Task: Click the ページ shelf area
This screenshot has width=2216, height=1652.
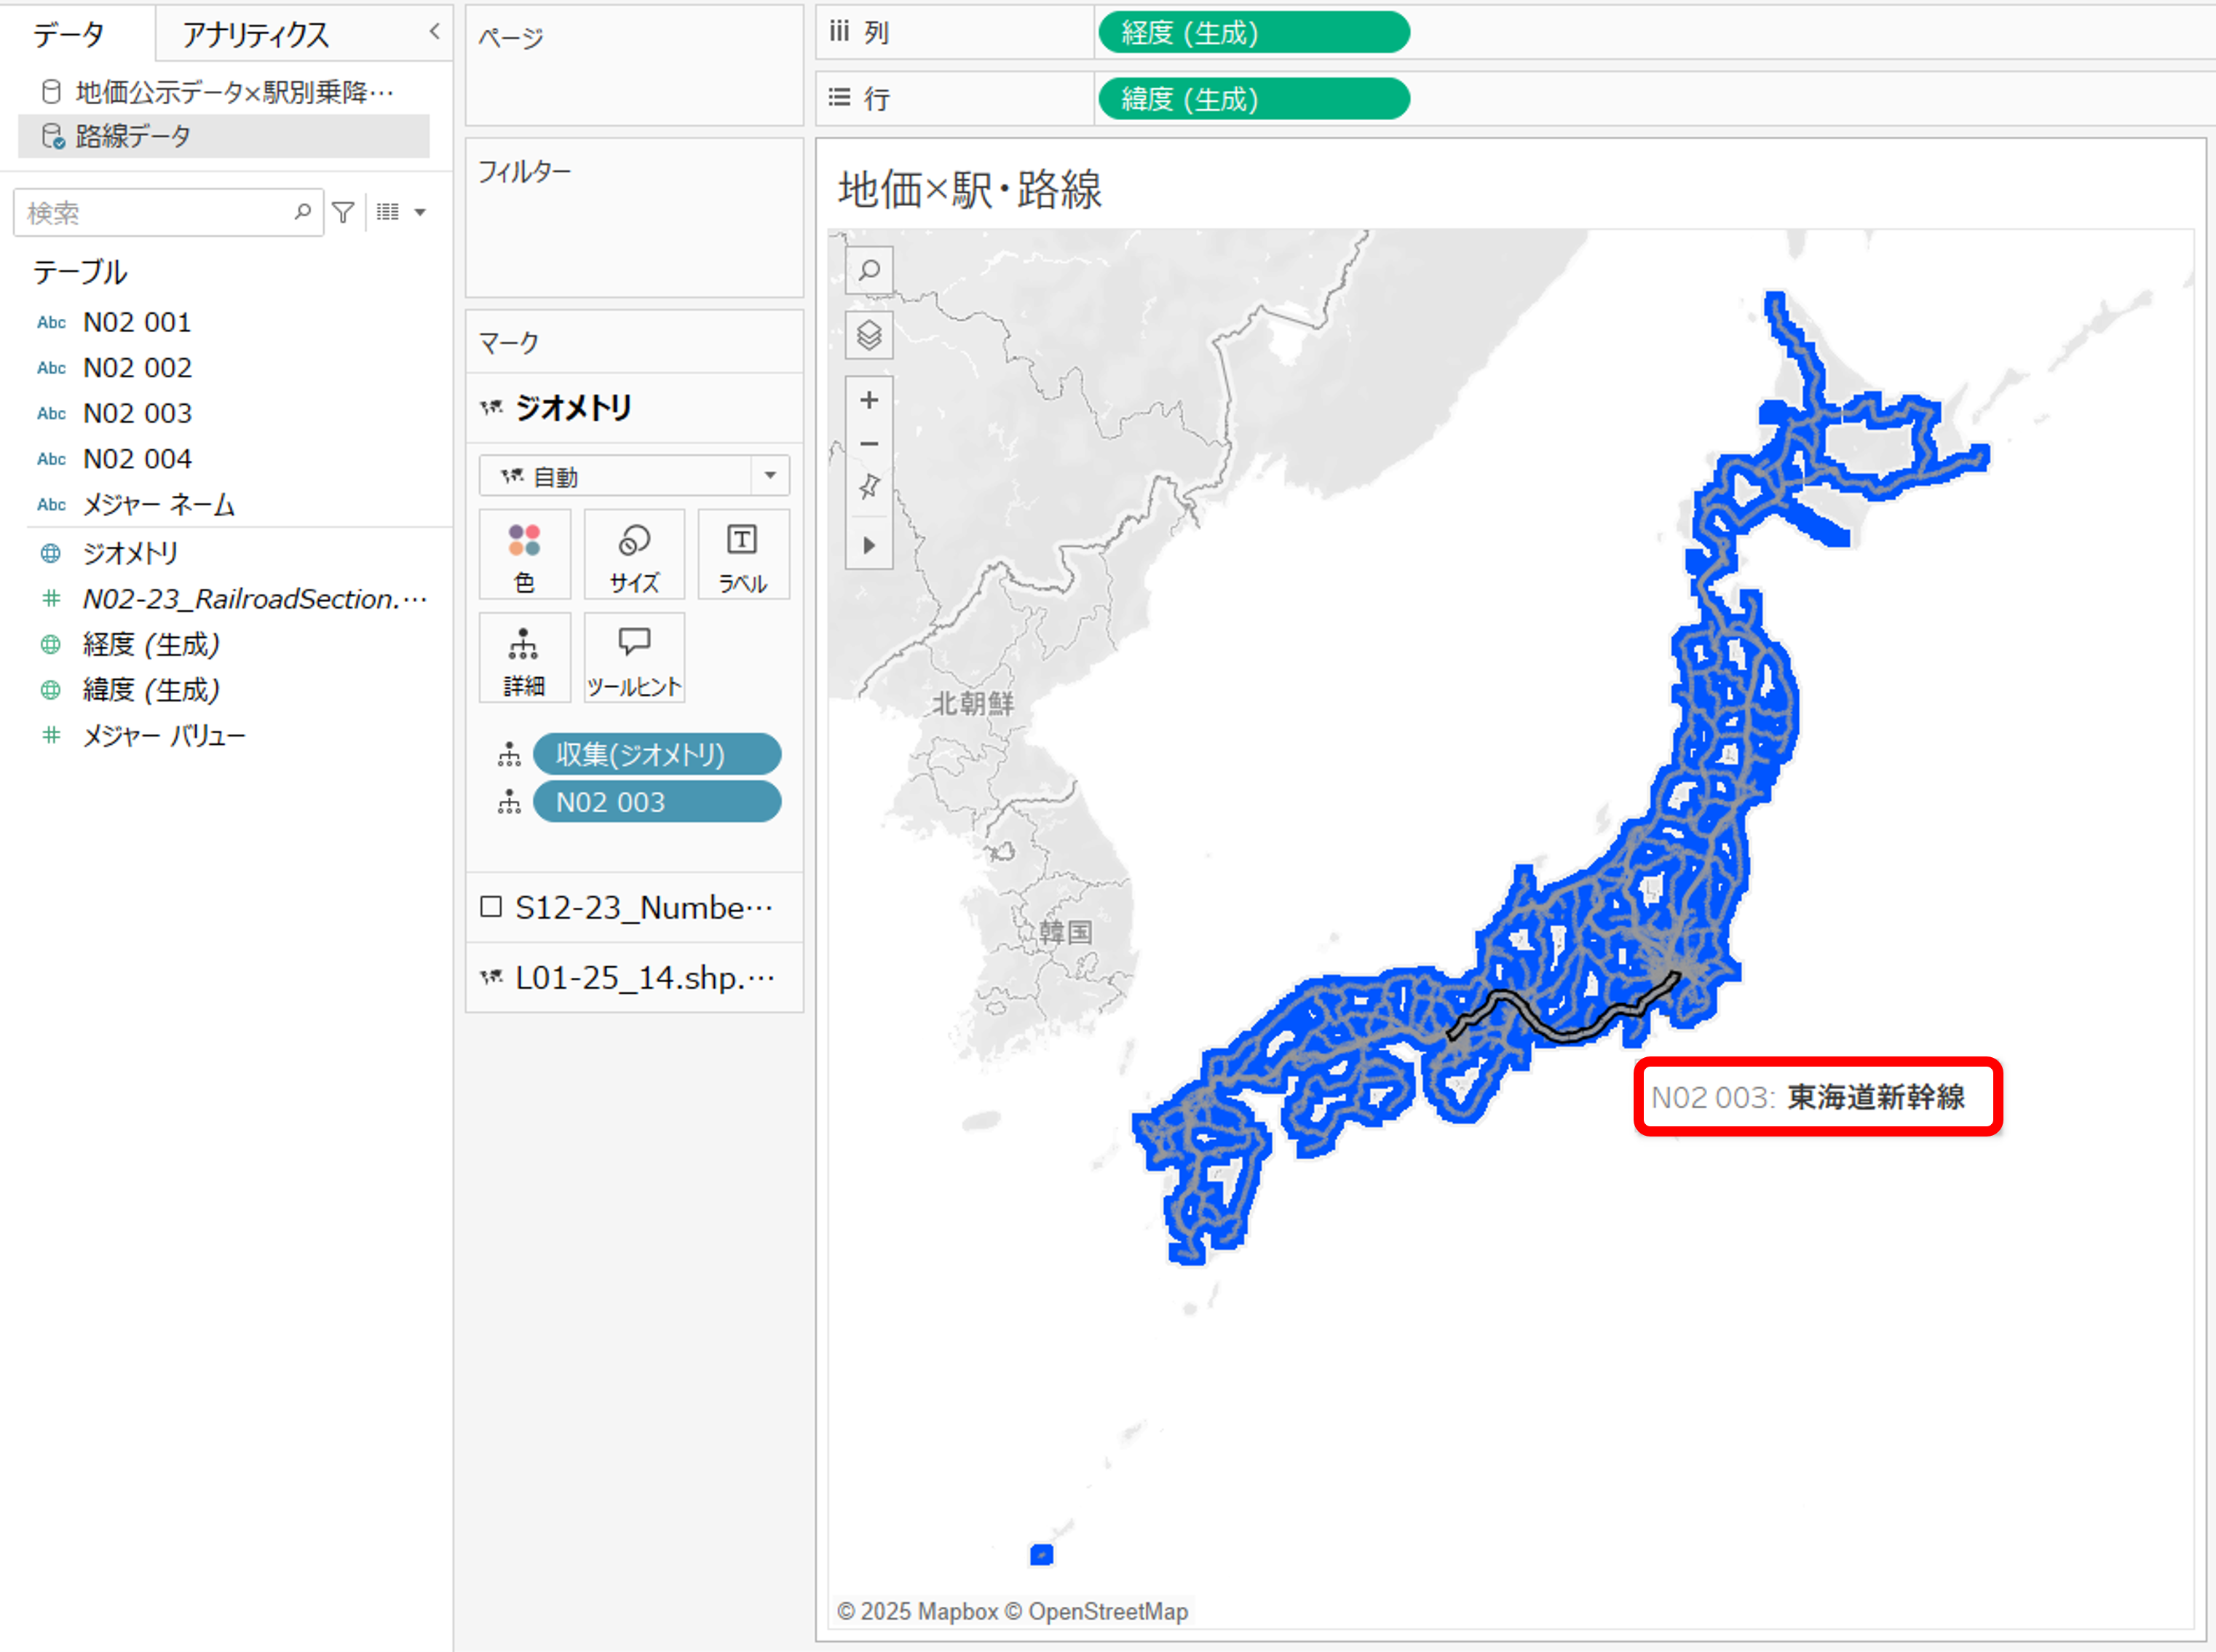Action: [634, 66]
